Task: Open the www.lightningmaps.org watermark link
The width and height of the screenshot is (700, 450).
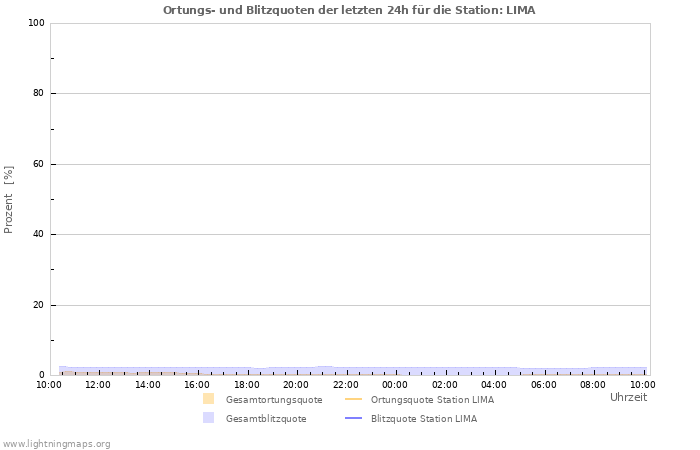Action: pos(56,443)
